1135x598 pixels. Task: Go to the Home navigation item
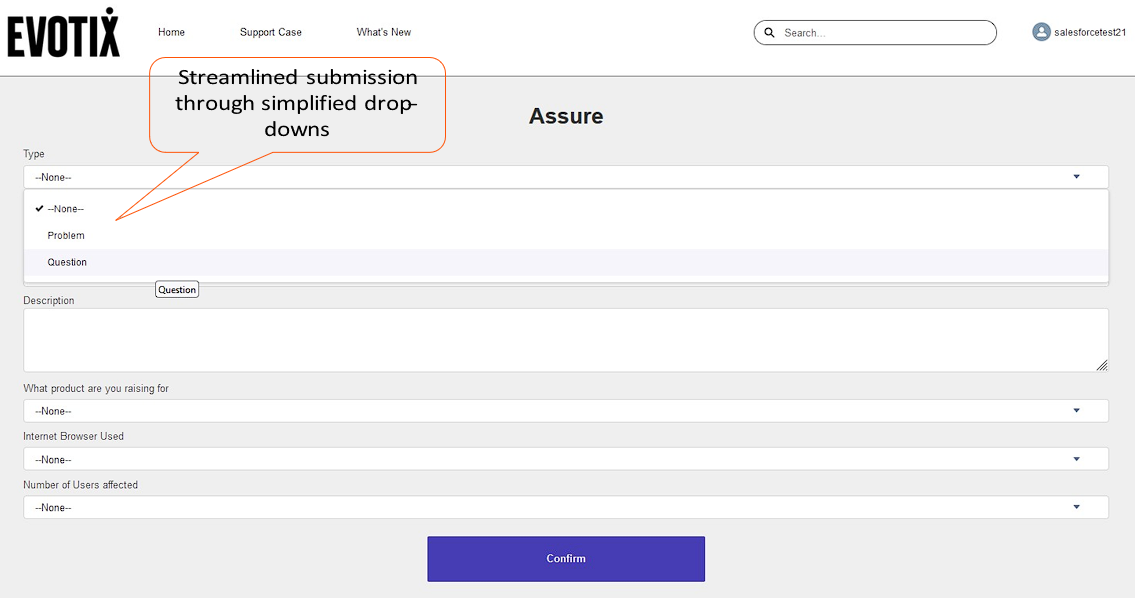point(171,32)
